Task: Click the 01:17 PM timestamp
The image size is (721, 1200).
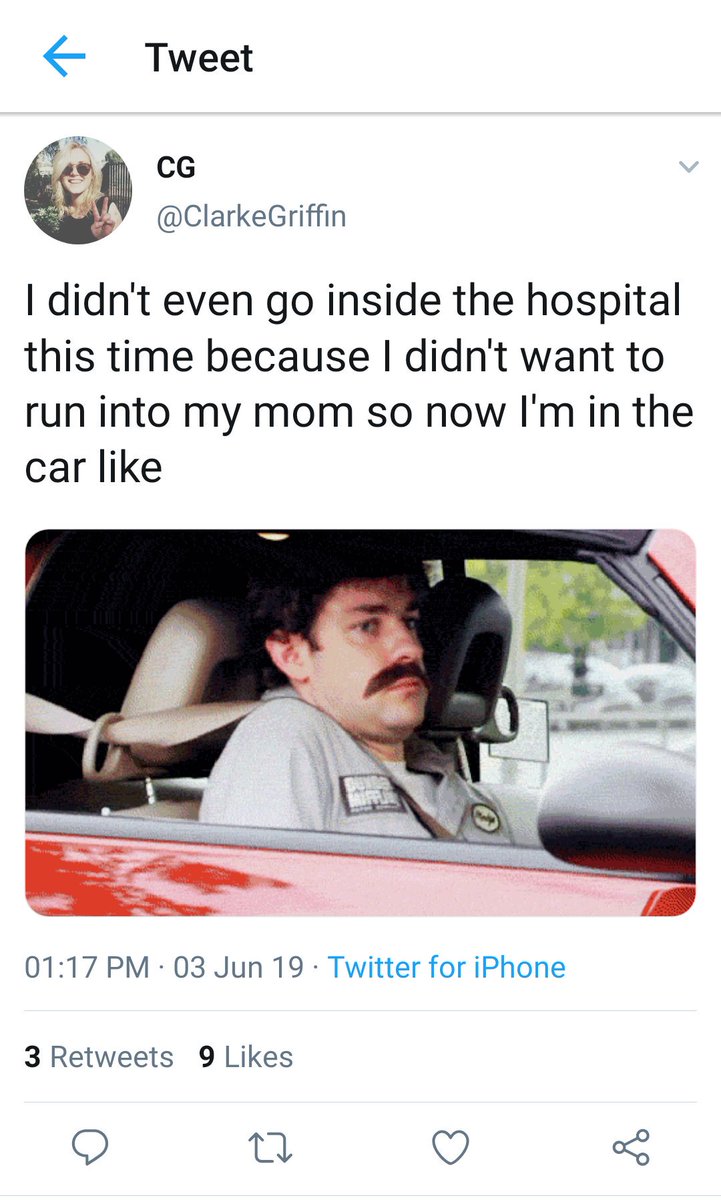Action: coord(88,967)
